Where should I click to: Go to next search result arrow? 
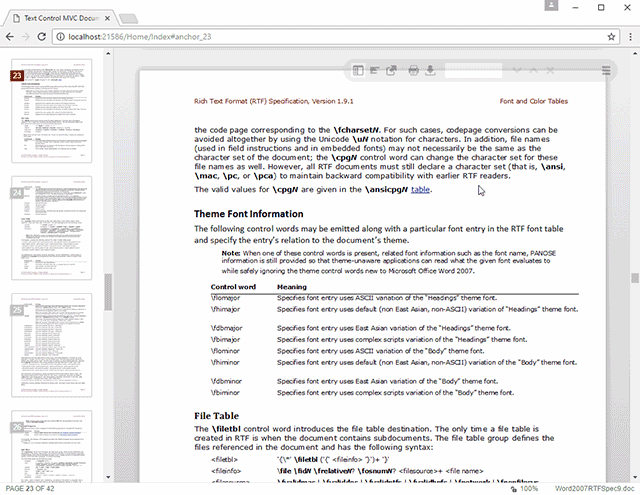517,71
